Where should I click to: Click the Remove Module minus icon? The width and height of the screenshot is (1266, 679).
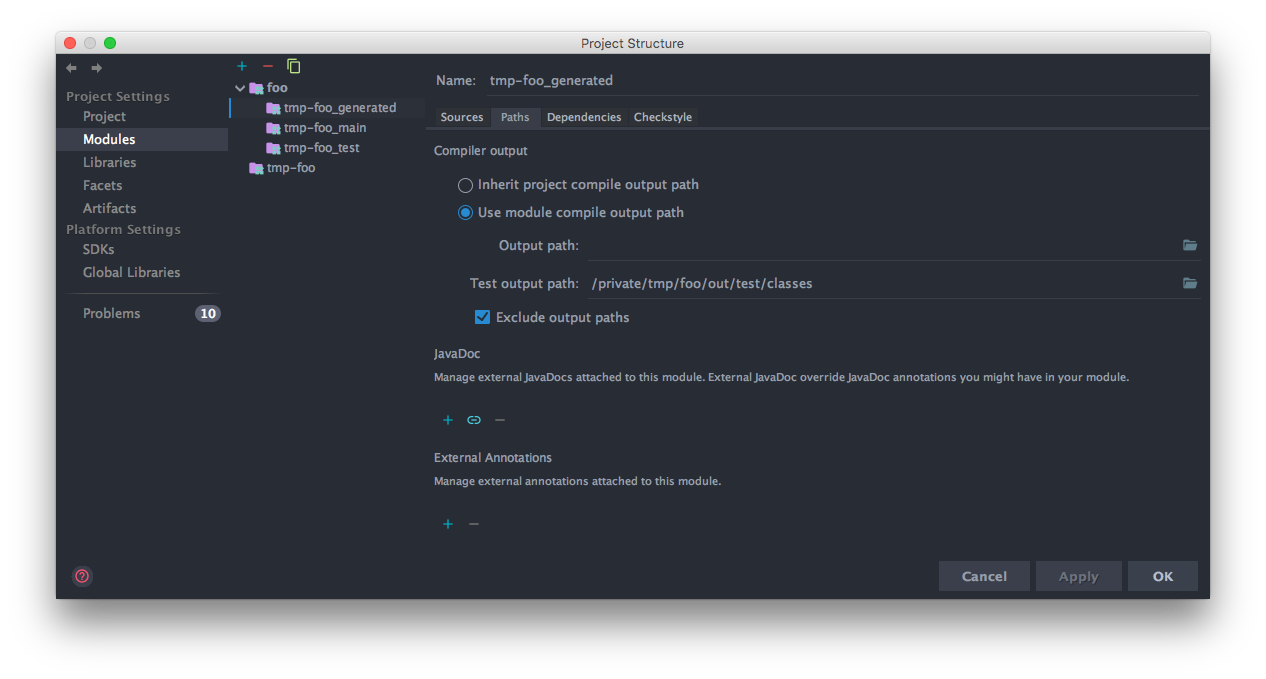click(x=267, y=66)
